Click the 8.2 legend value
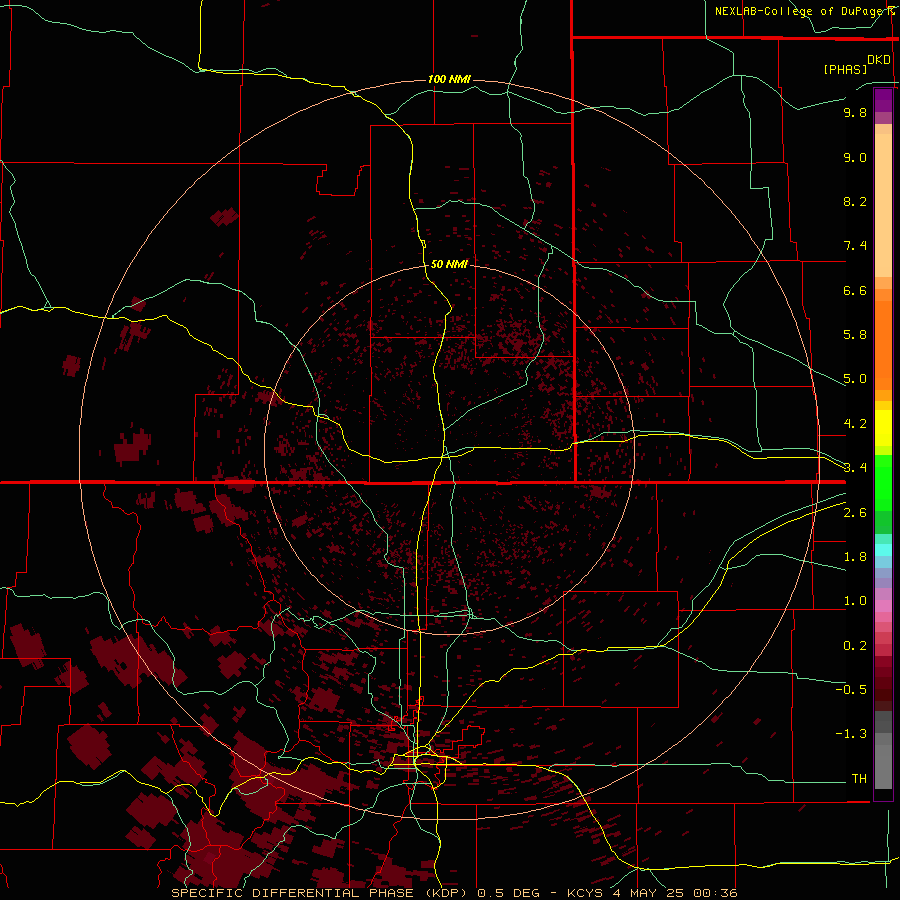The width and height of the screenshot is (900, 900). (x=855, y=201)
